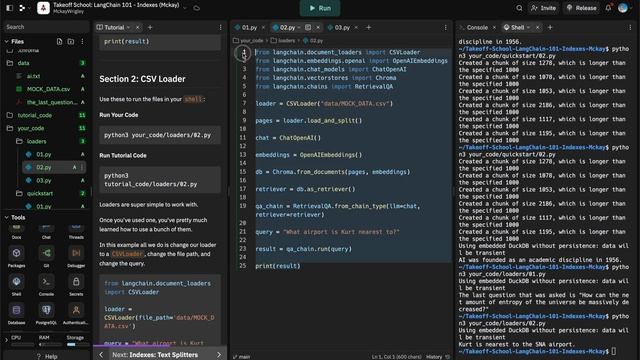Click the cloud sync status icon
The width and height of the screenshot is (640, 360).
197,8
